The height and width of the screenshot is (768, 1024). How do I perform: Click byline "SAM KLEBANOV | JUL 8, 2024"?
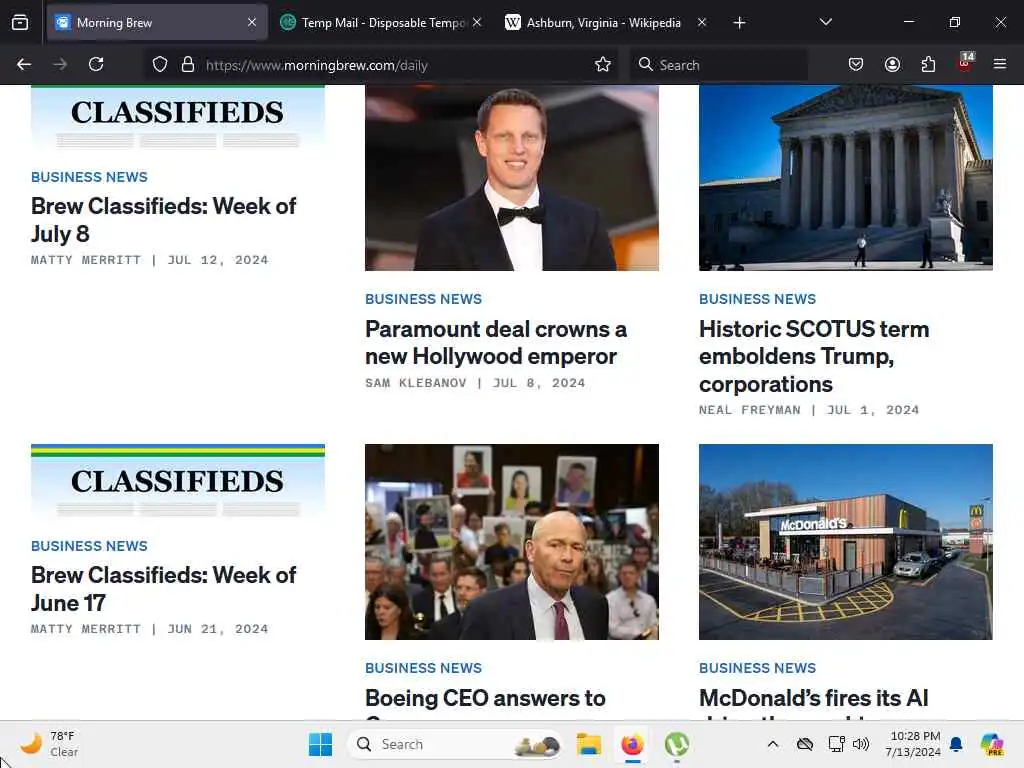tap(475, 383)
